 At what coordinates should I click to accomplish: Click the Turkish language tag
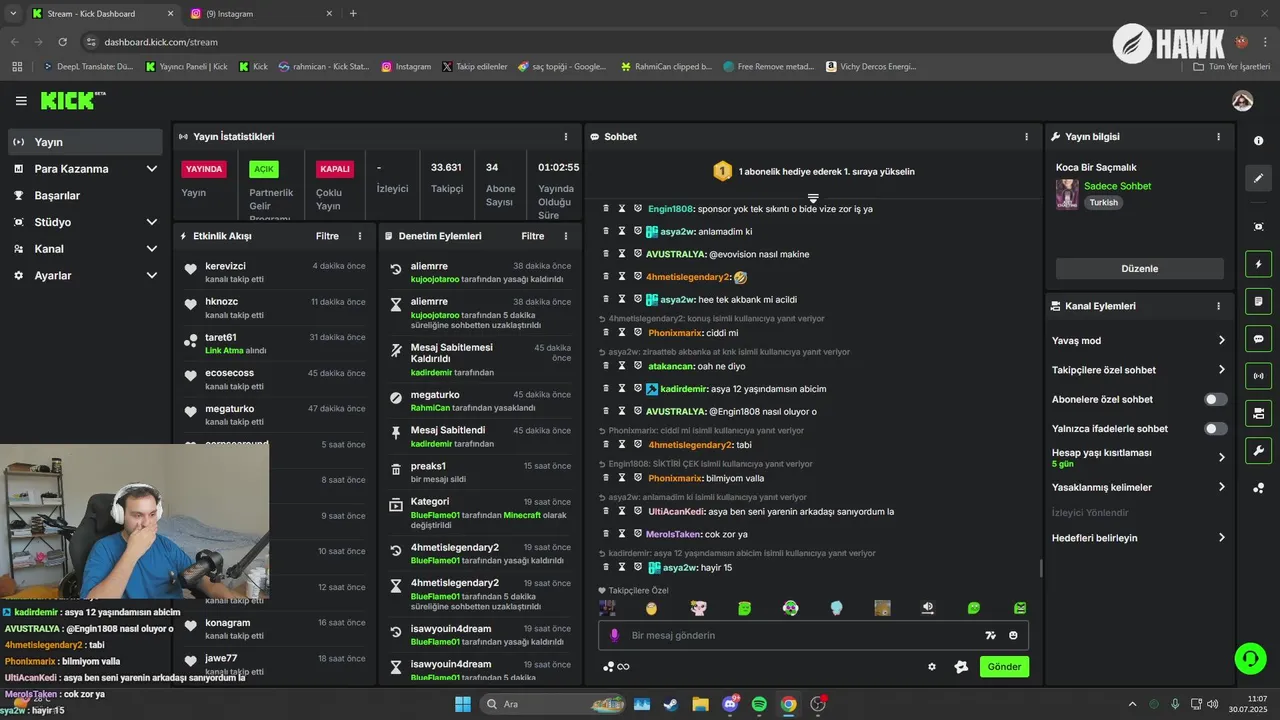1104,202
